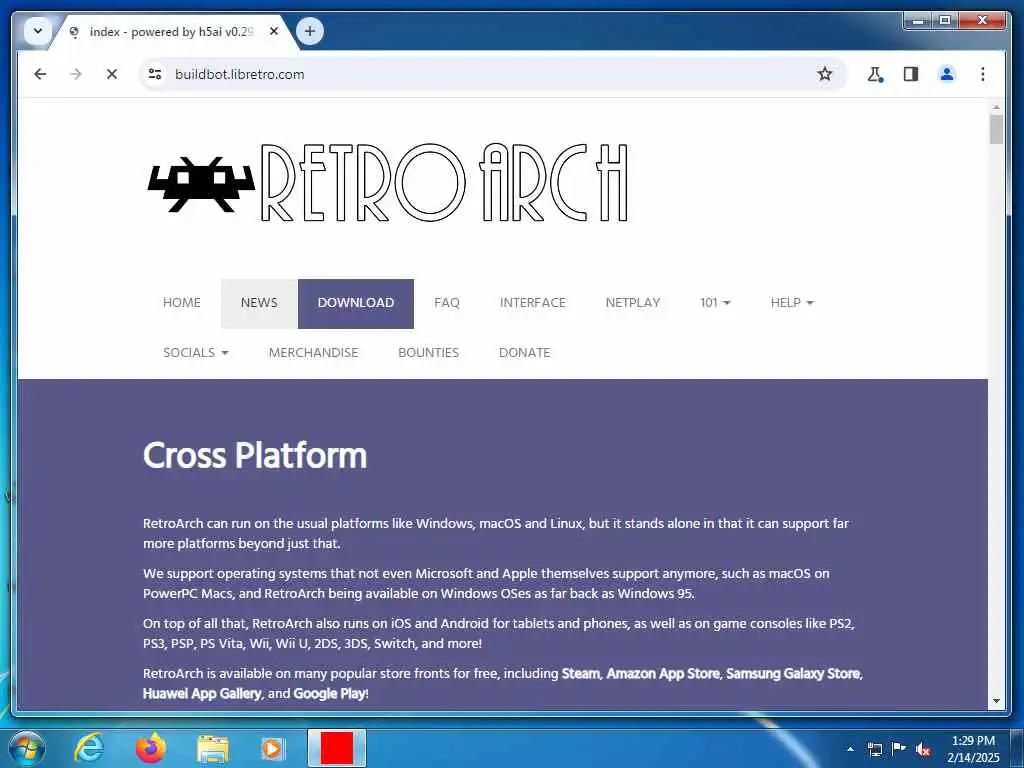Open the DONATE link
The width and height of the screenshot is (1024, 768).
[524, 353]
